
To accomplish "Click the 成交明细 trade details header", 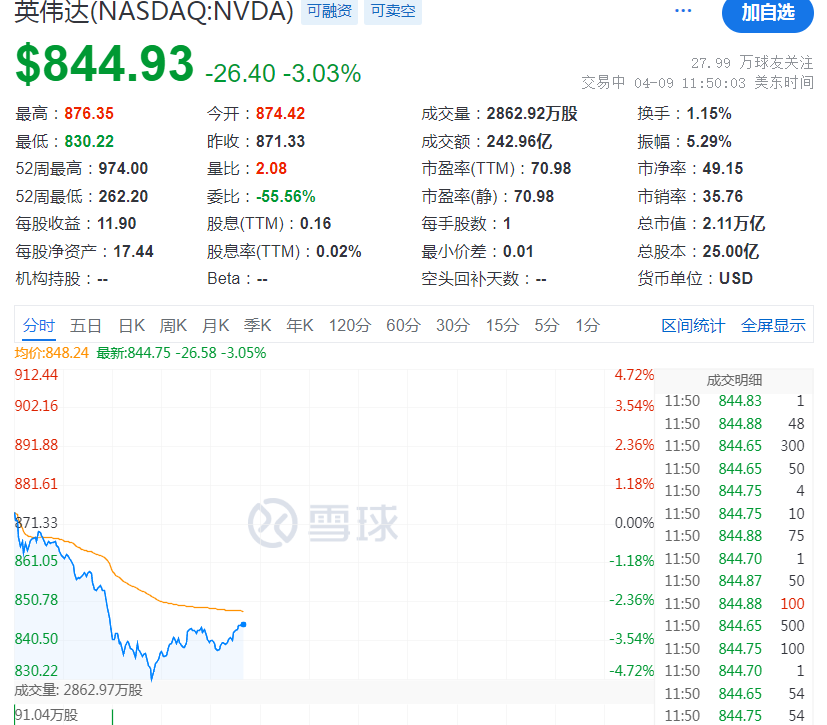I will pyautogui.click(x=734, y=380).
